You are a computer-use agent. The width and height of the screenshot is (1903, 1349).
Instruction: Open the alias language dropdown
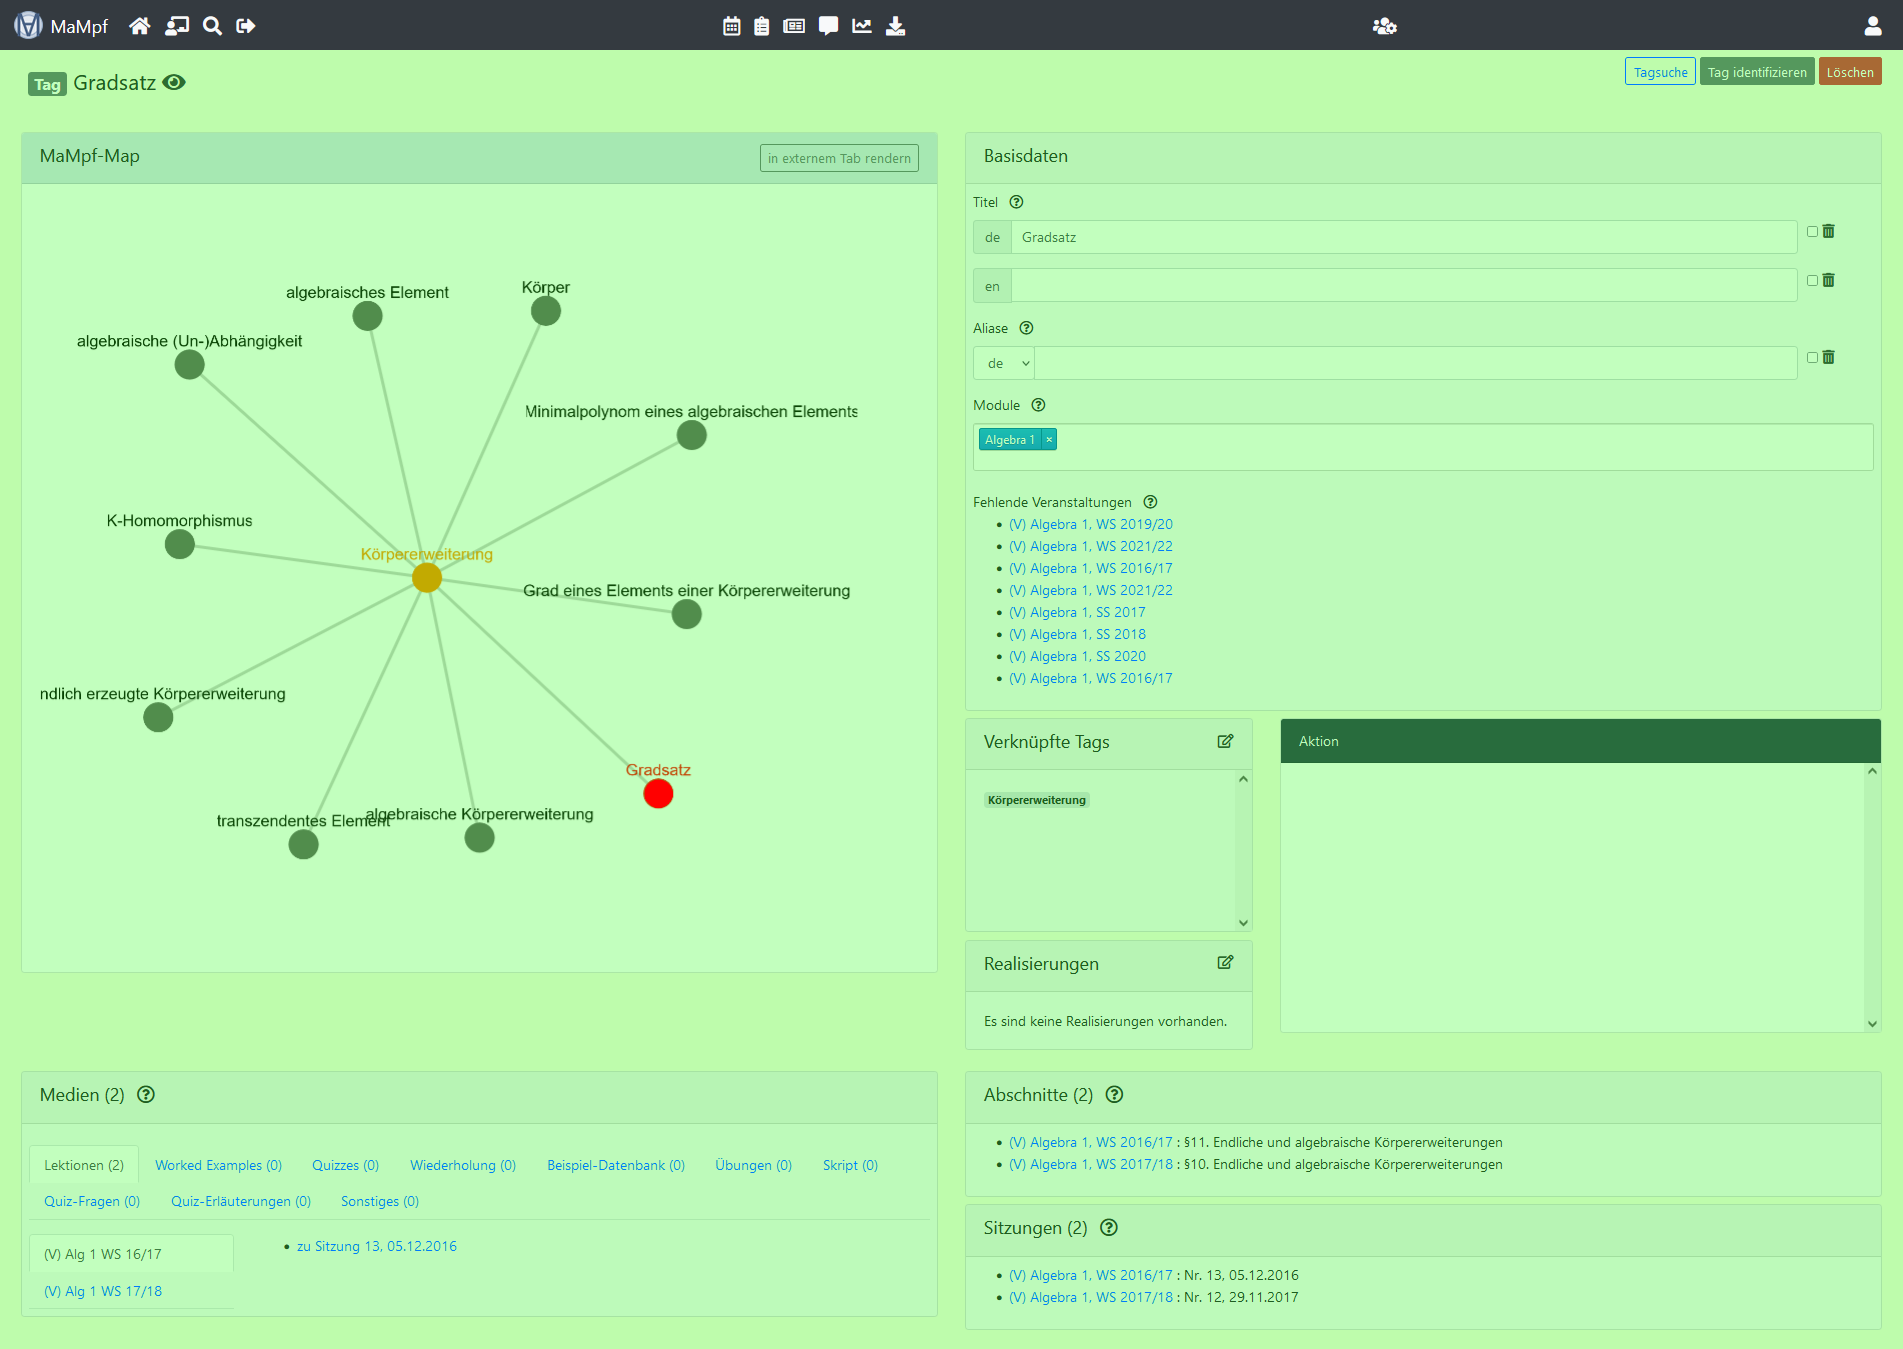(1004, 364)
